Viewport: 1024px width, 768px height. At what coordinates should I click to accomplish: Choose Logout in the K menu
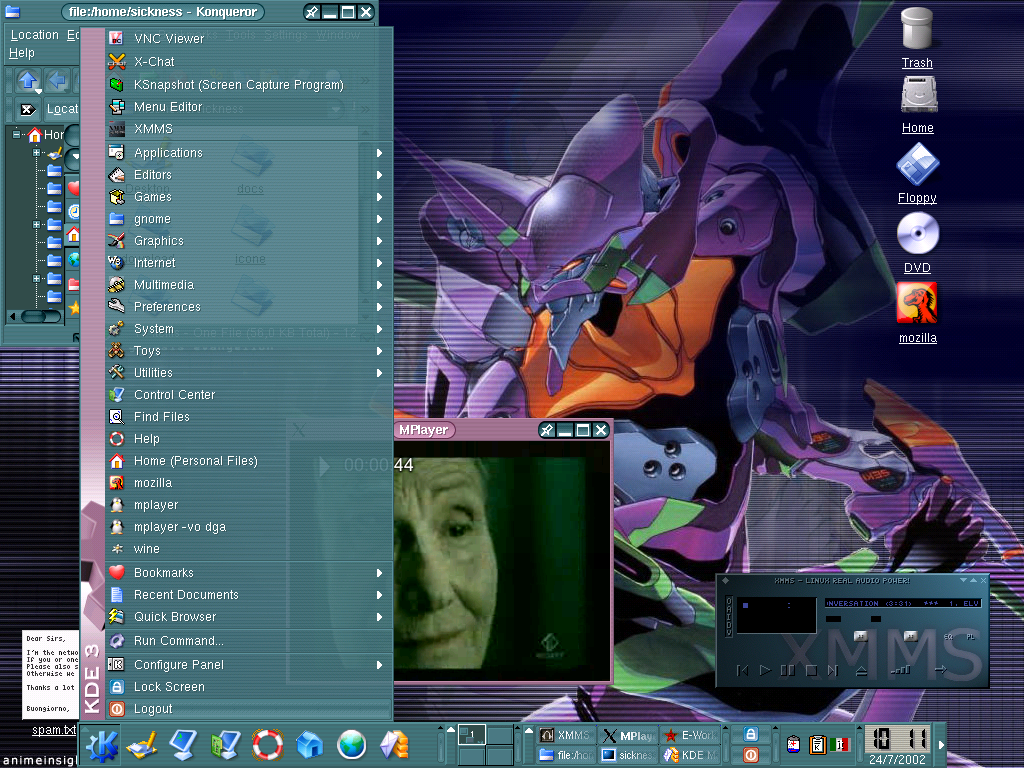pyautogui.click(x=248, y=709)
